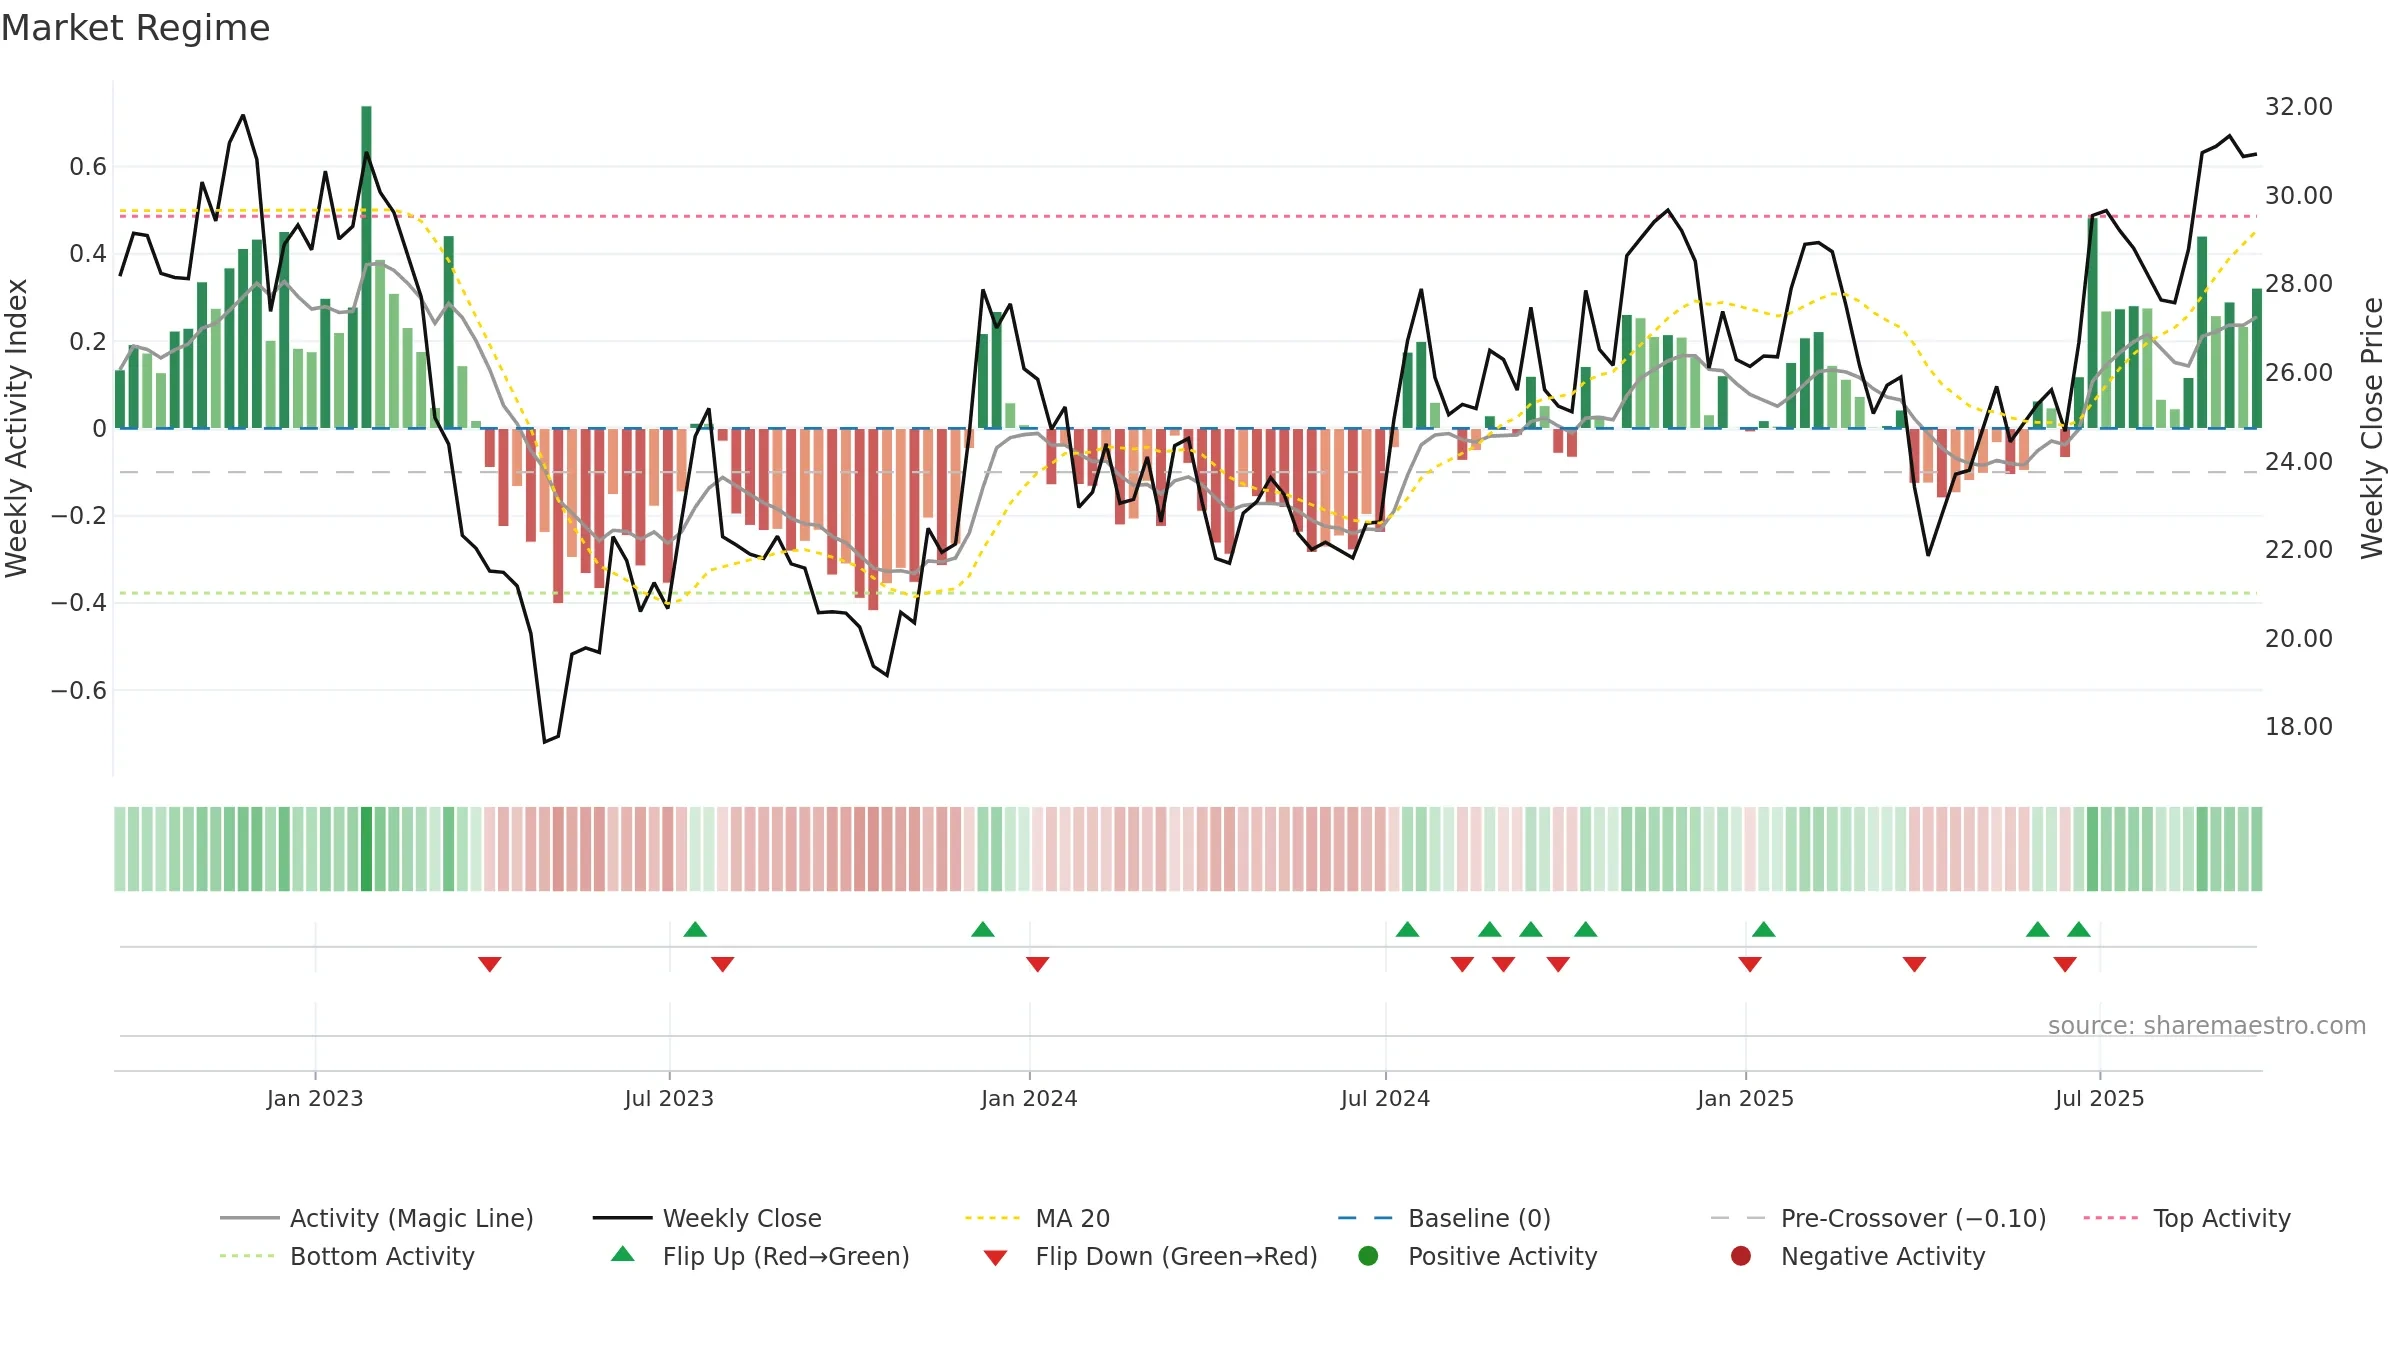Click the Jul 2024 x-axis label
Viewport: 2400px width, 1350px height.
click(x=1385, y=1098)
